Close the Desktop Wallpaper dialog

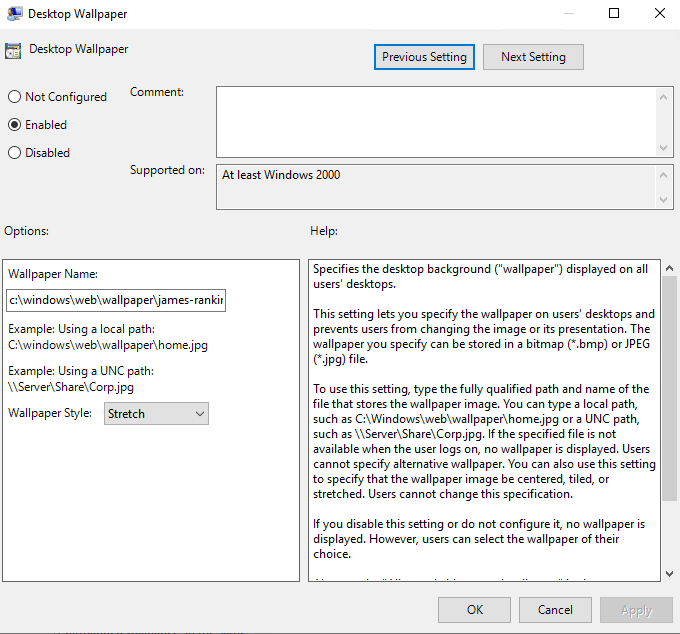659,14
